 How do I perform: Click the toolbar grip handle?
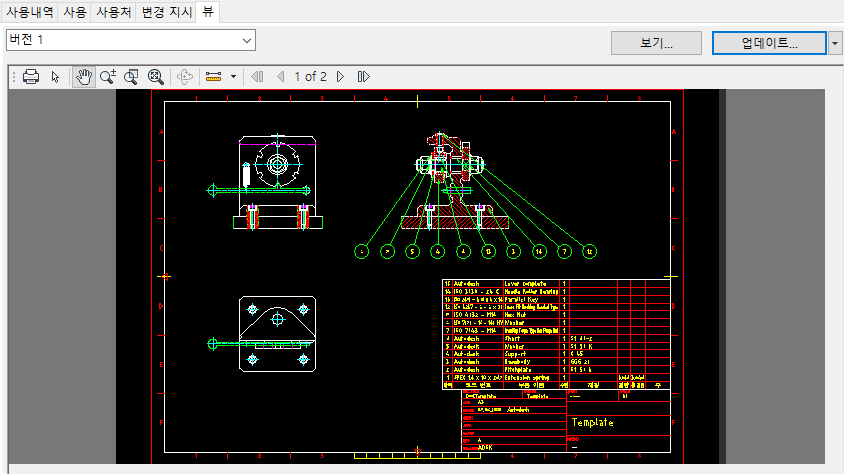pyautogui.click(x=14, y=77)
